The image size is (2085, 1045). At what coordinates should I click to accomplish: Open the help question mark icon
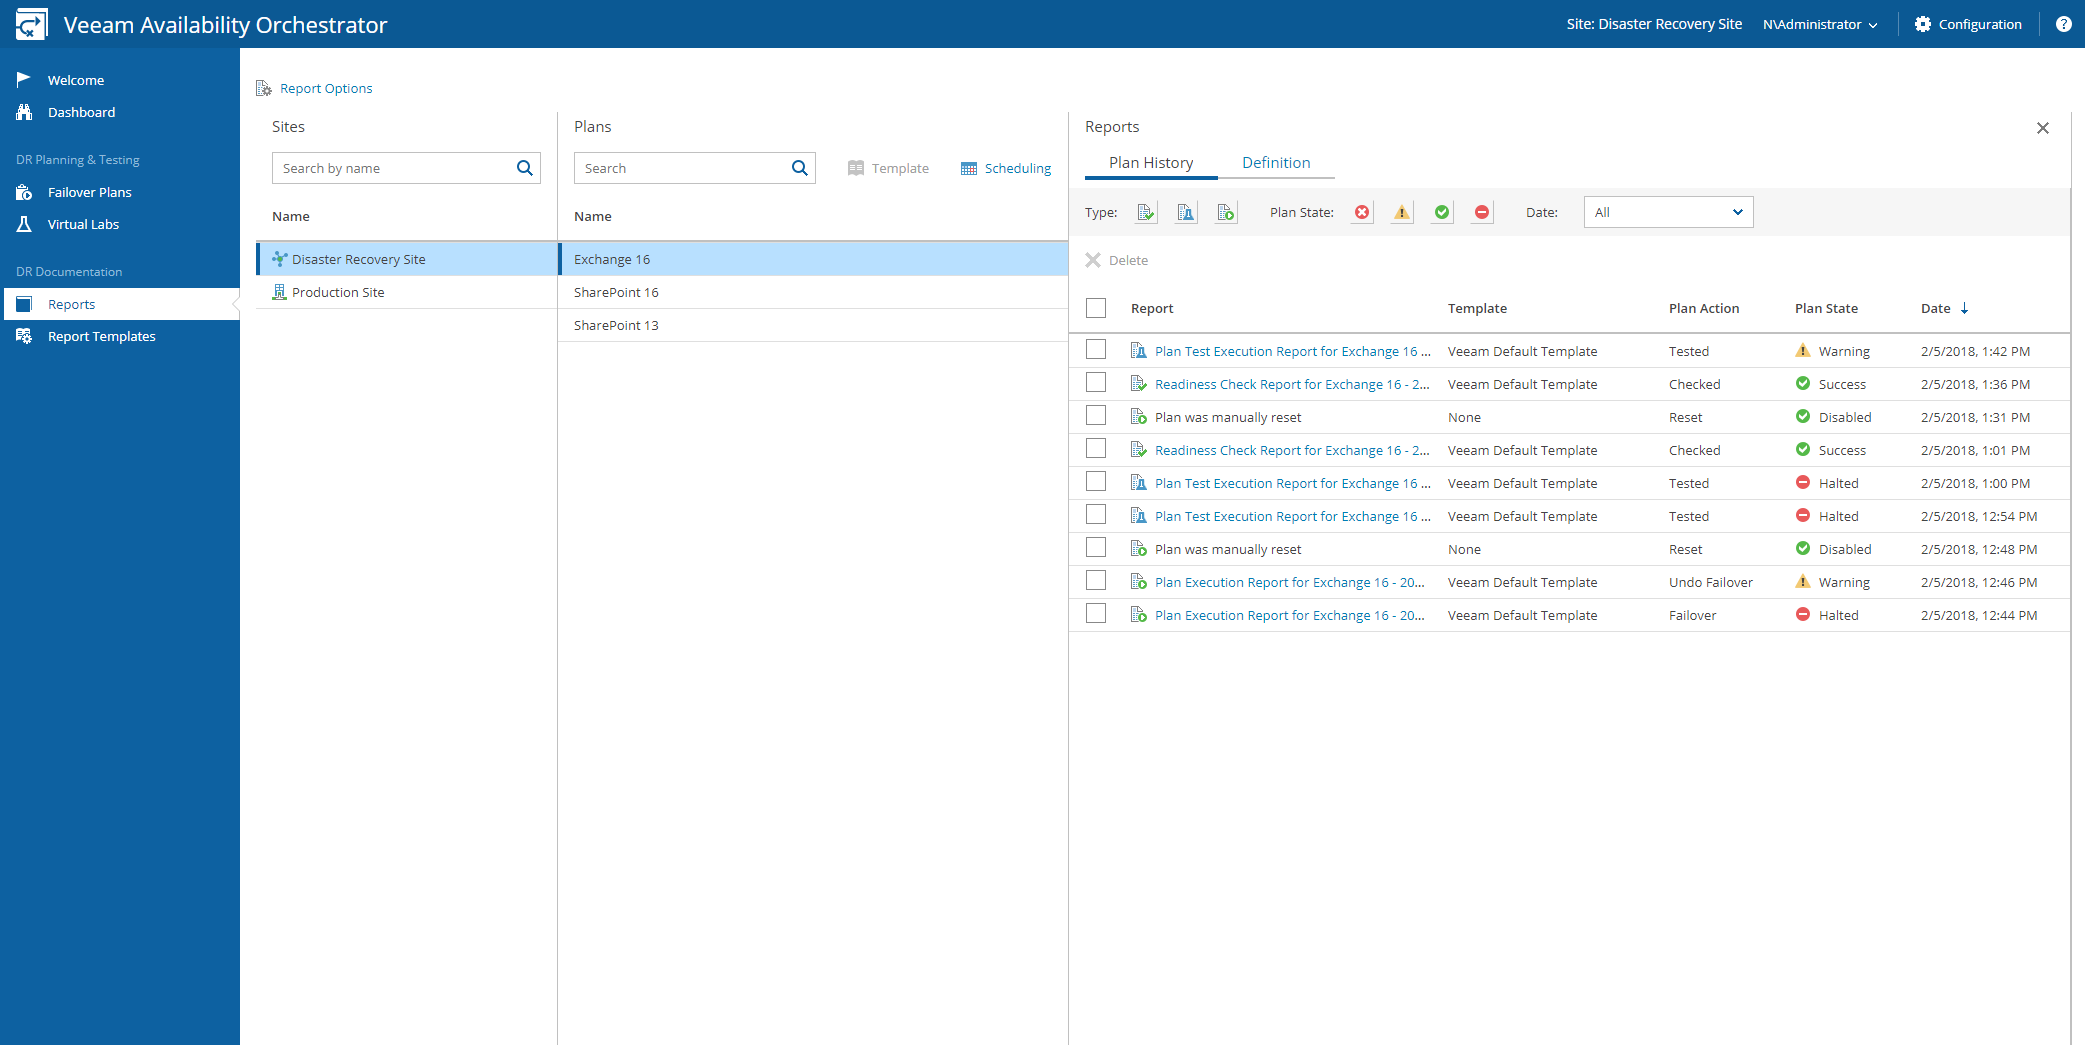(x=2063, y=24)
